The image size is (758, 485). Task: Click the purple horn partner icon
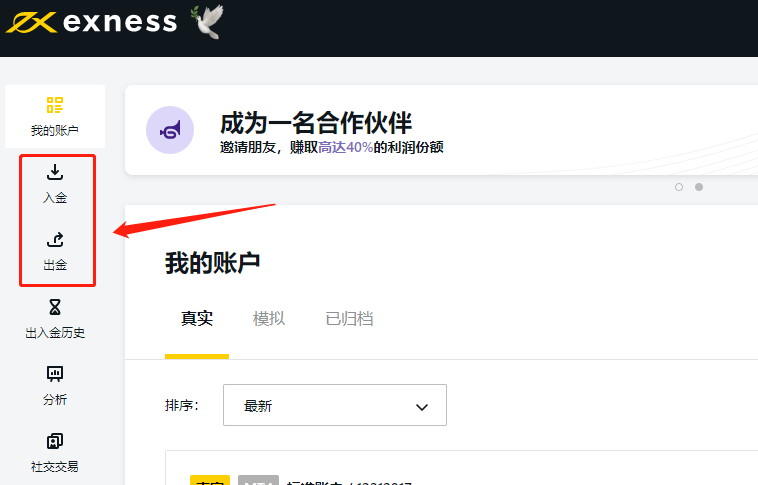170,130
